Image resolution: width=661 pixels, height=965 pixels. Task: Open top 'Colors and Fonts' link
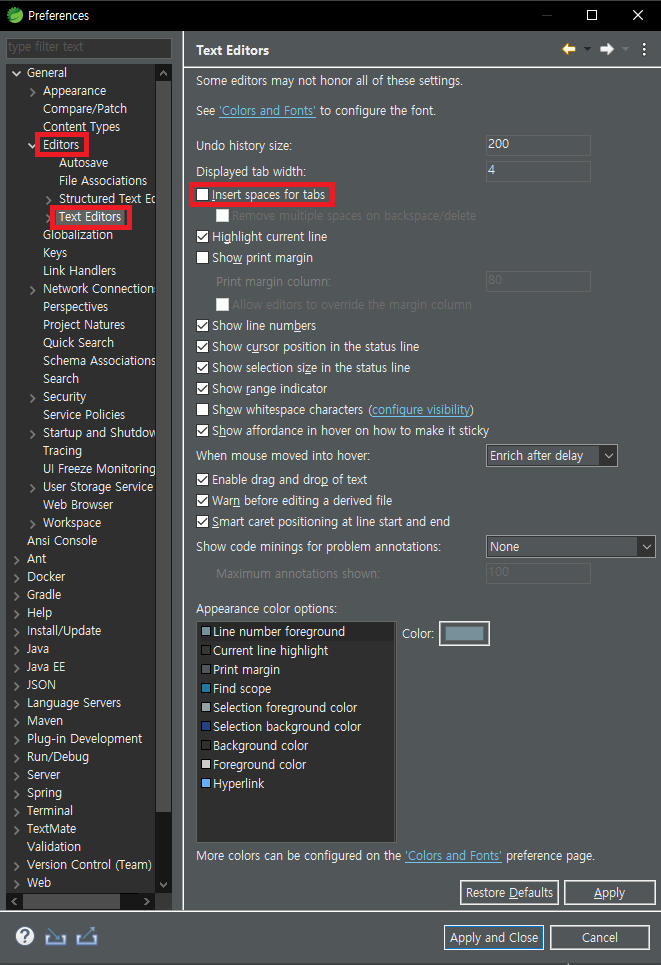pyautogui.click(x=268, y=111)
